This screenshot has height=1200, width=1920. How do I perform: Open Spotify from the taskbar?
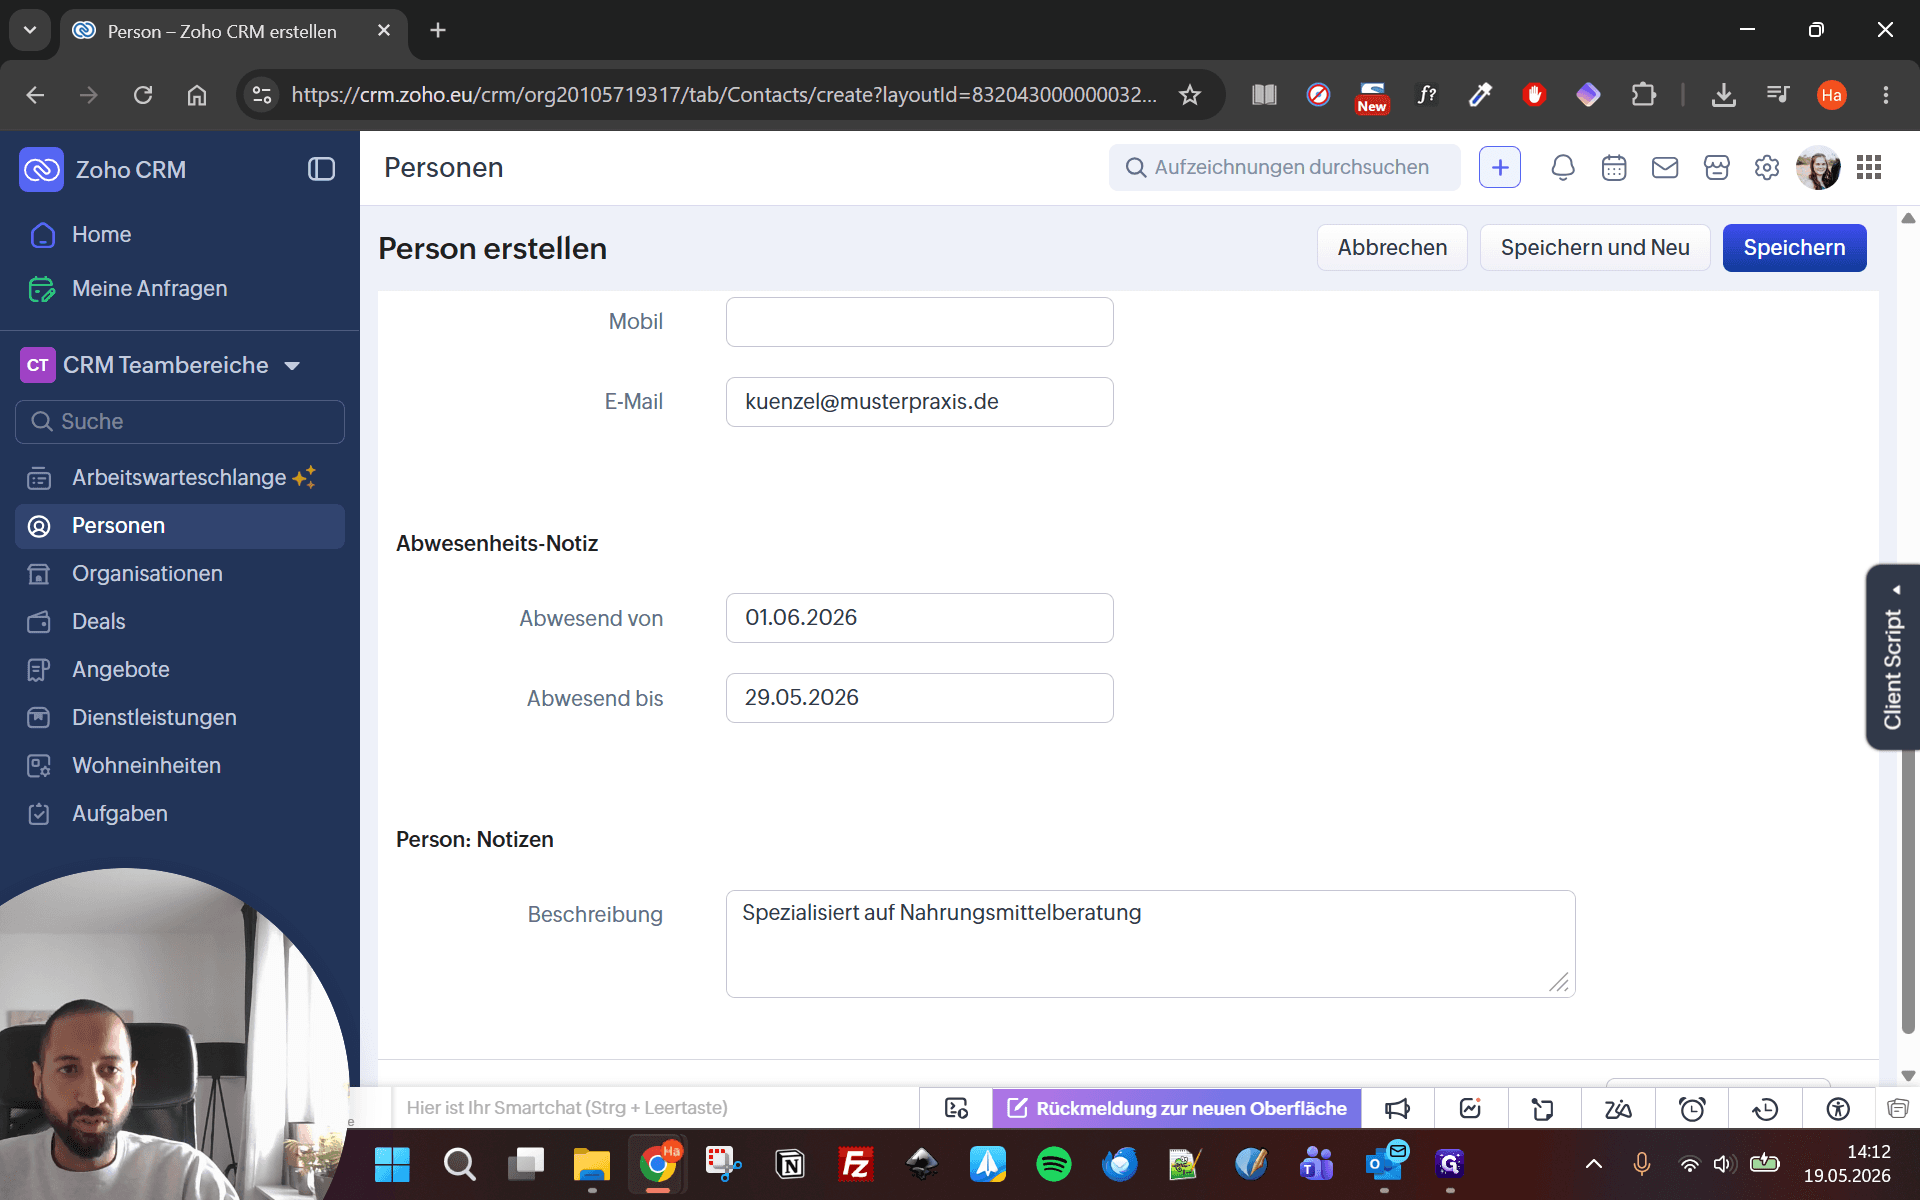(x=1053, y=1164)
